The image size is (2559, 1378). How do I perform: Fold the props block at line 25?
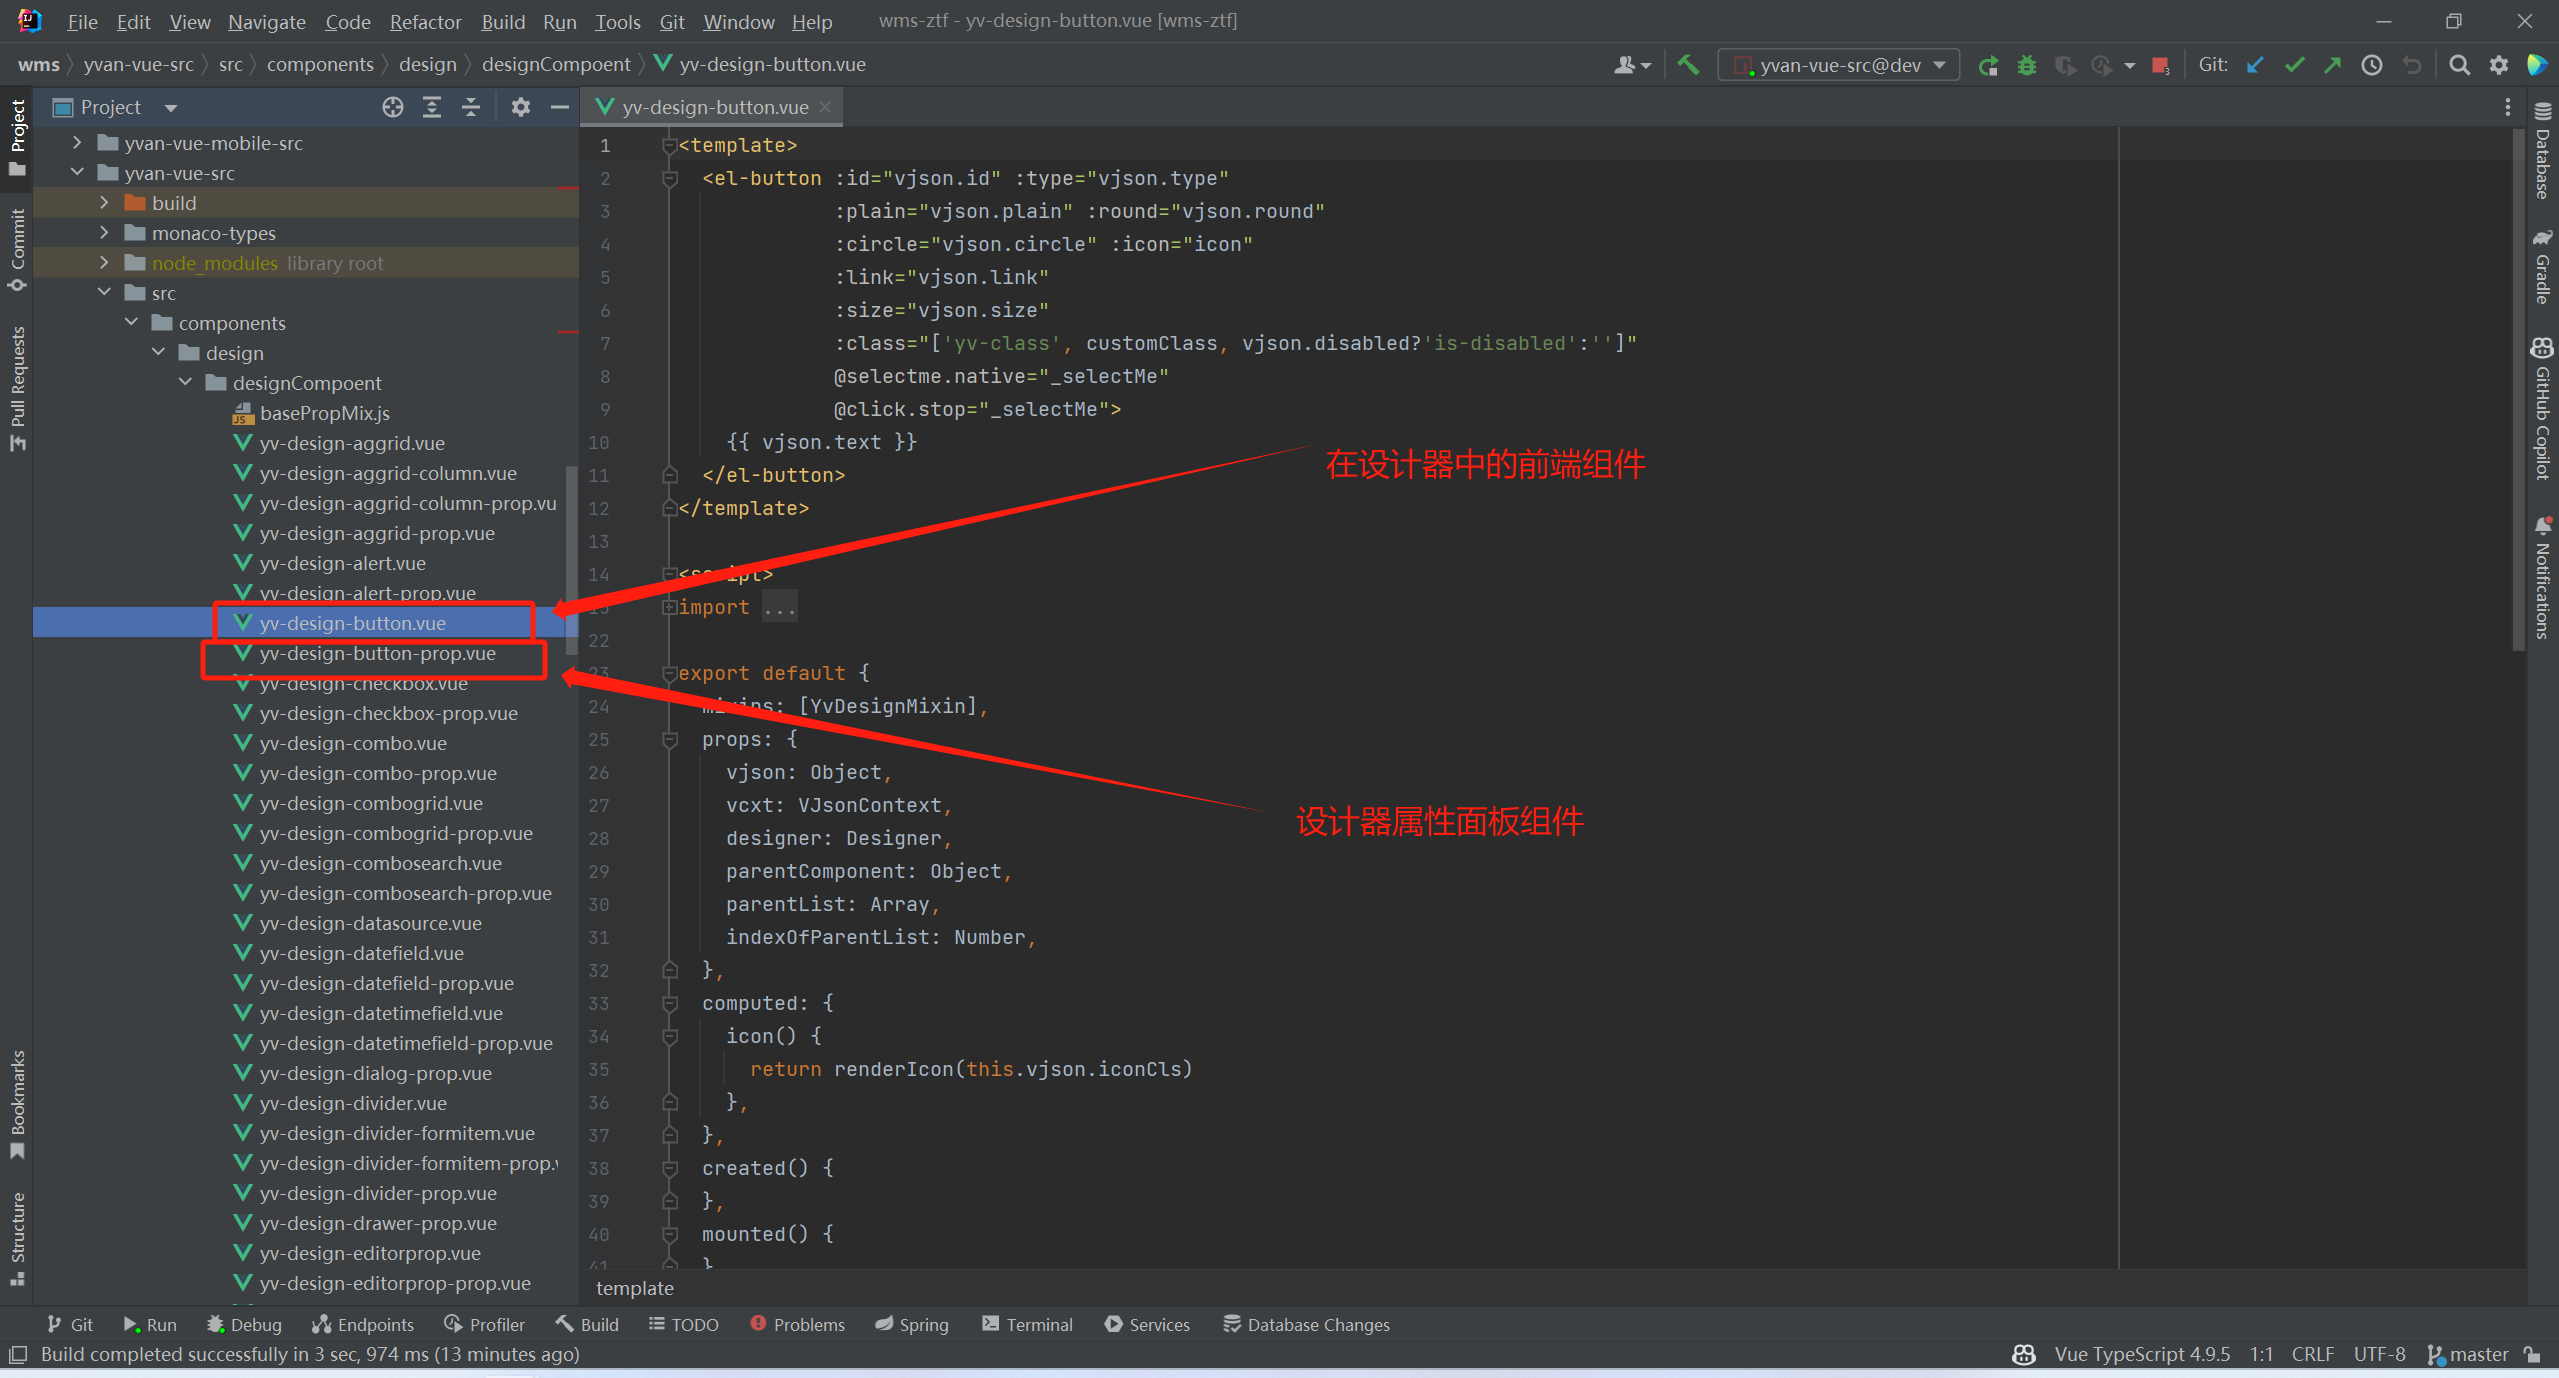tap(669, 740)
